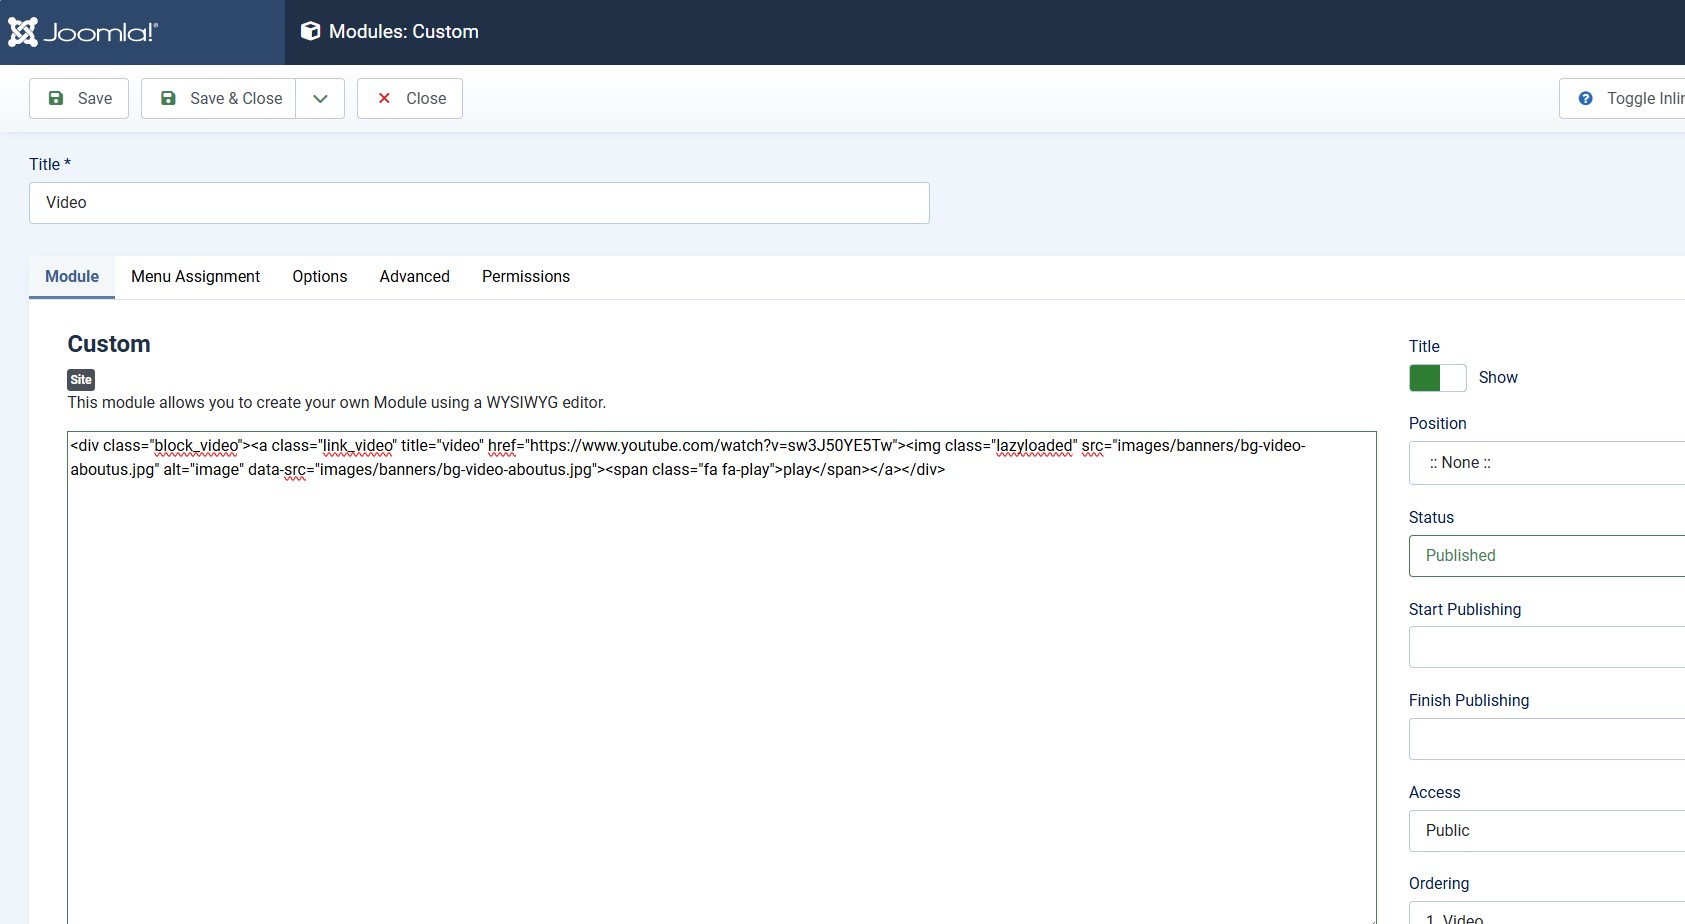Go to the Permissions tab

(525, 277)
